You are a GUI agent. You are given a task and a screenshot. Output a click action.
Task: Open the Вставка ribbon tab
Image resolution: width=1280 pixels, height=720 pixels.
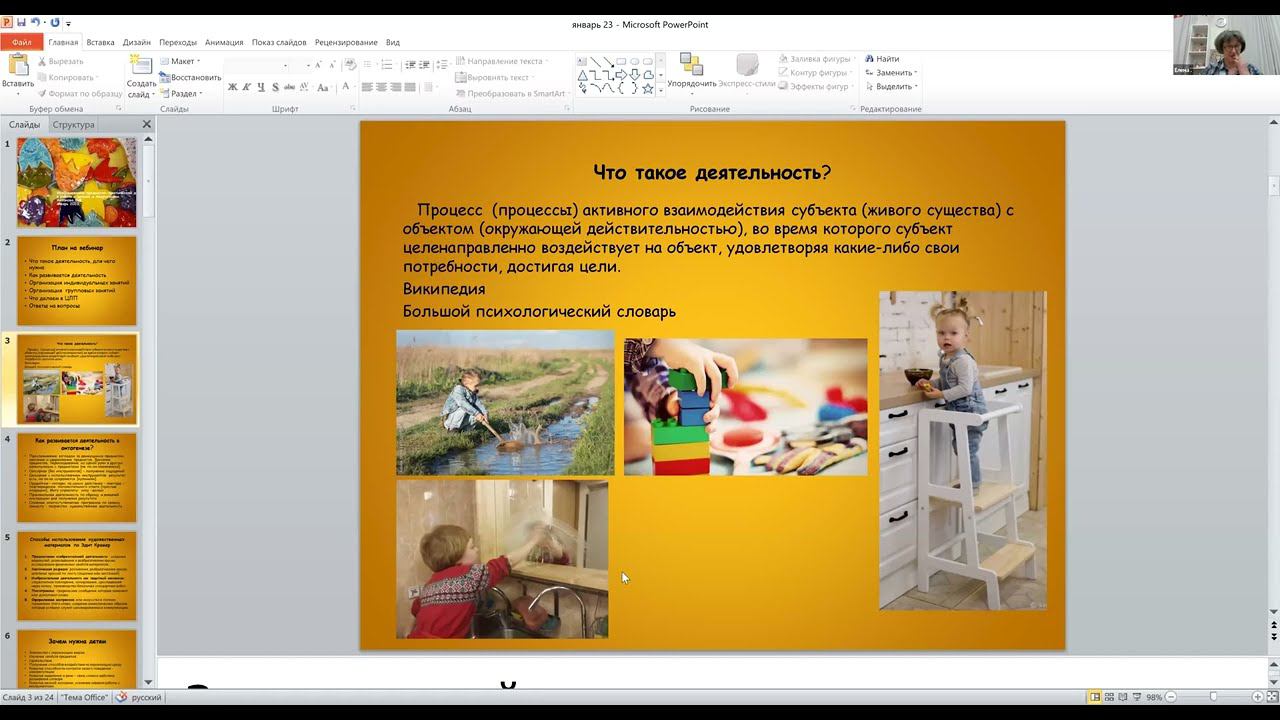tap(100, 42)
